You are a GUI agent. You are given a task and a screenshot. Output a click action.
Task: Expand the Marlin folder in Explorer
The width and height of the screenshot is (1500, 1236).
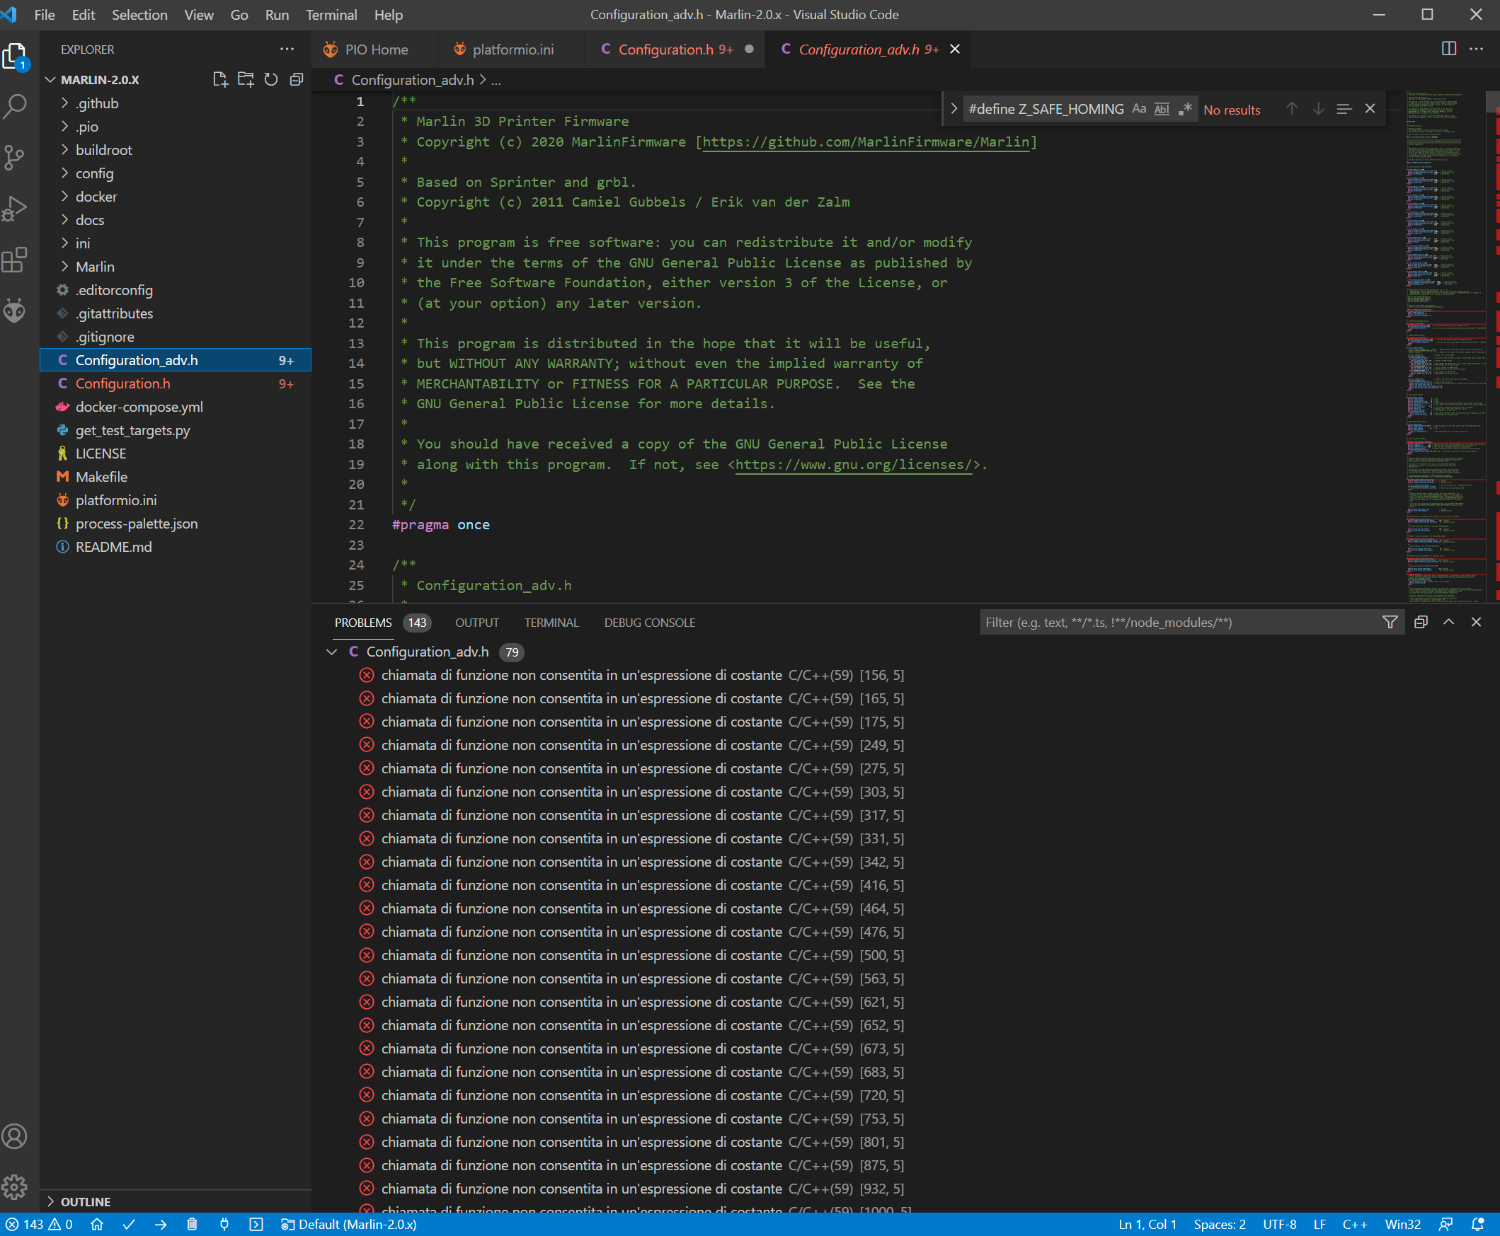point(95,267)
